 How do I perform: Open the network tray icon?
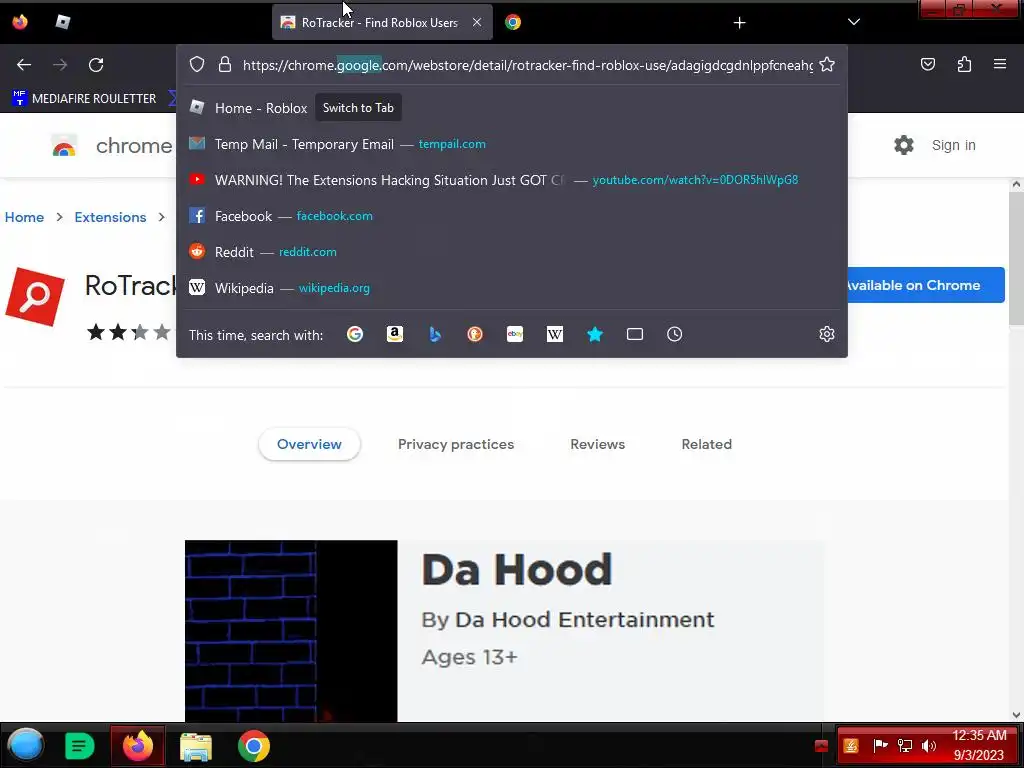point(905,746)
